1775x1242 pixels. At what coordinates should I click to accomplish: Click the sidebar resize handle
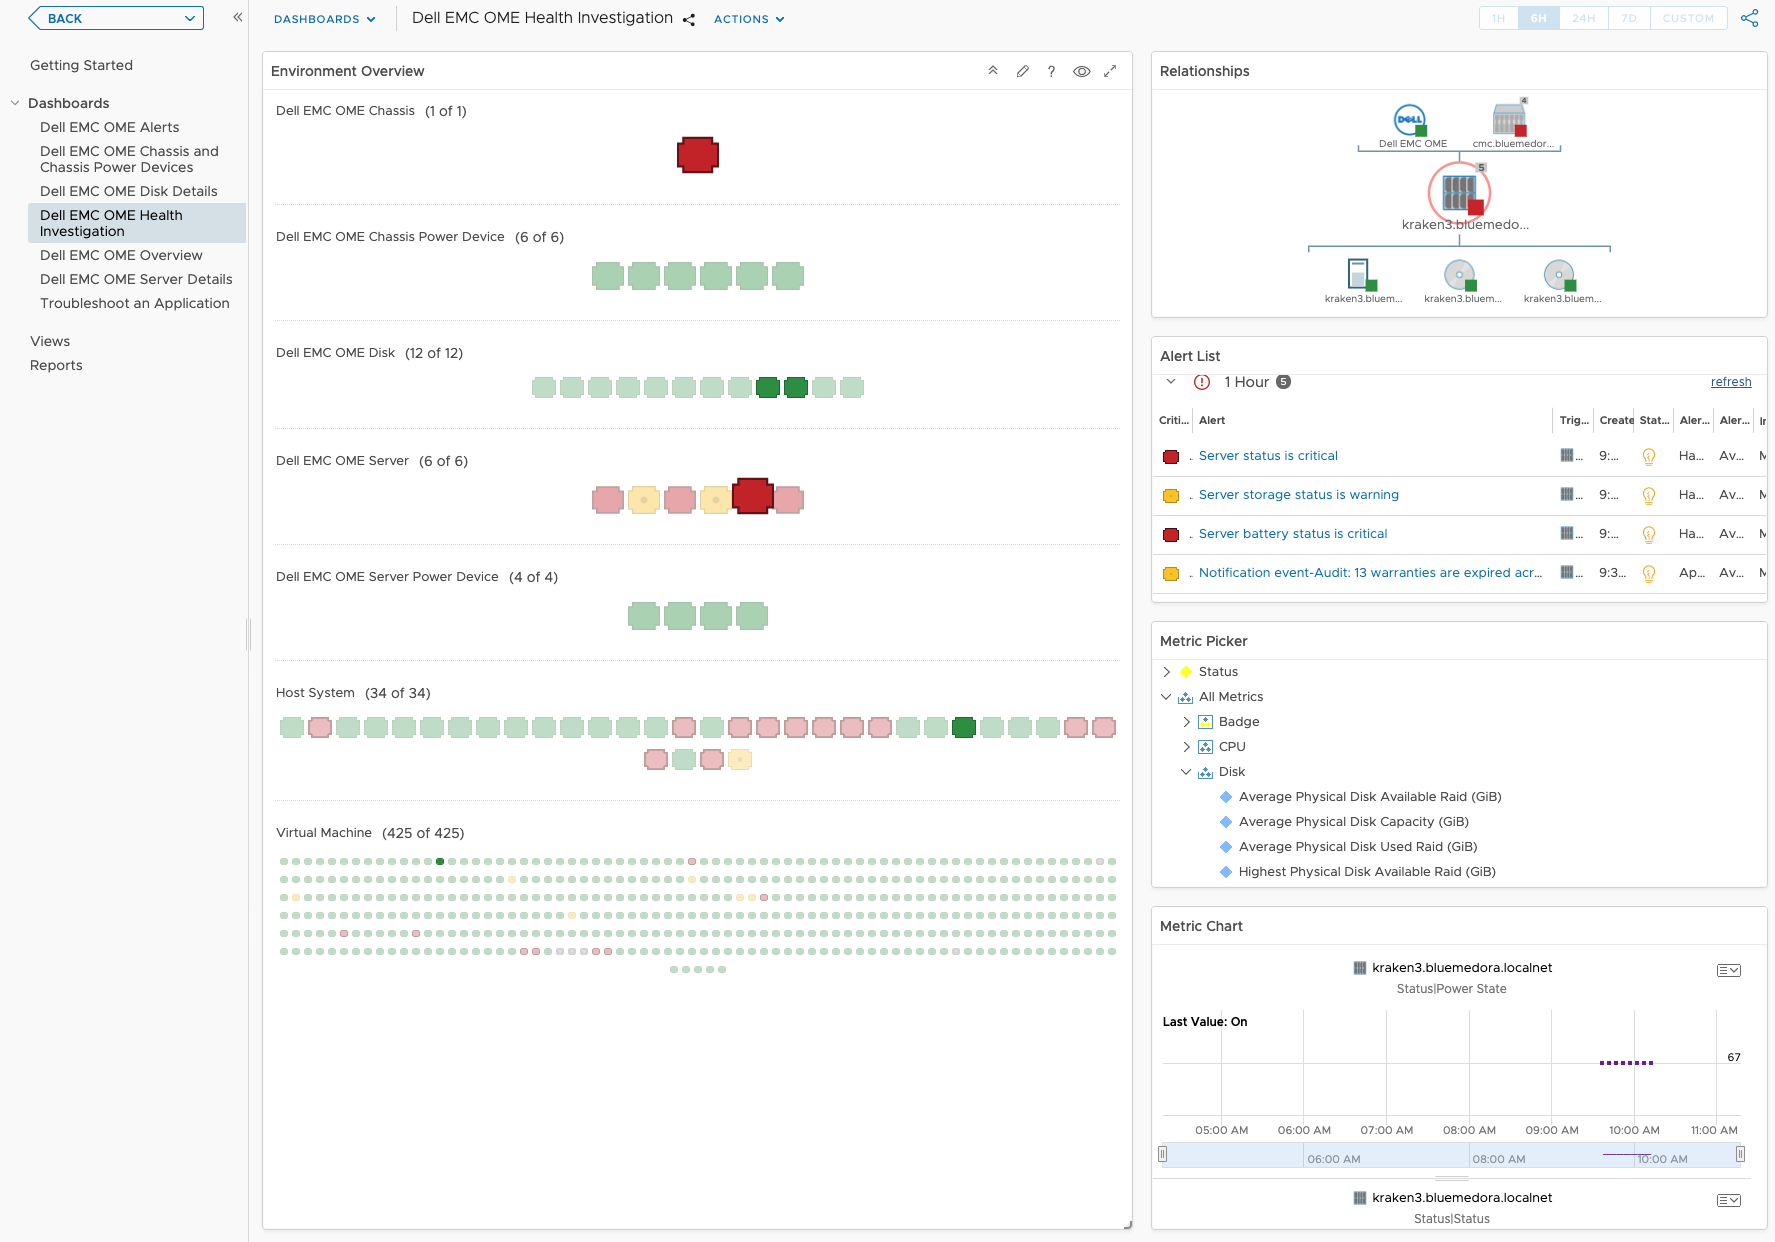pos(248,634)
